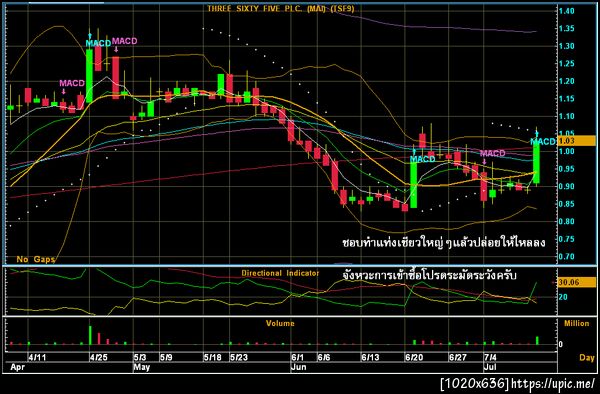
Task: Select the 7/4 date marker
Action: click(490, 358)
